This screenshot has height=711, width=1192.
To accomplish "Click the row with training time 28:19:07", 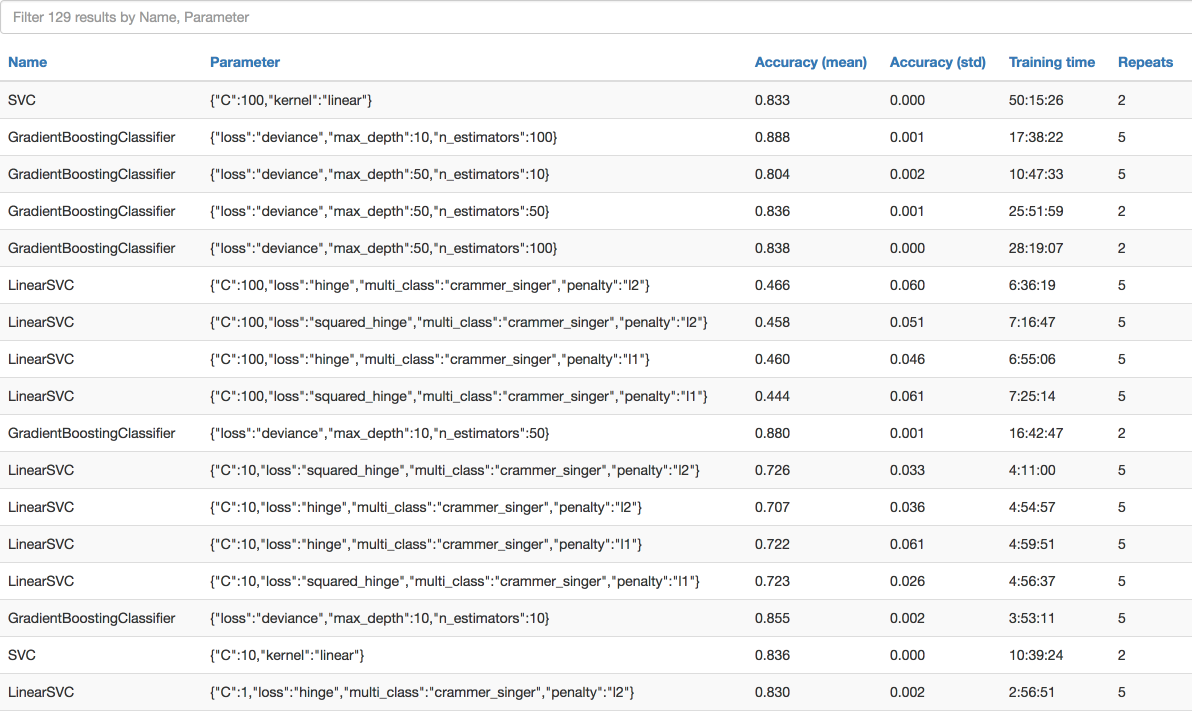I will (596, 248).
